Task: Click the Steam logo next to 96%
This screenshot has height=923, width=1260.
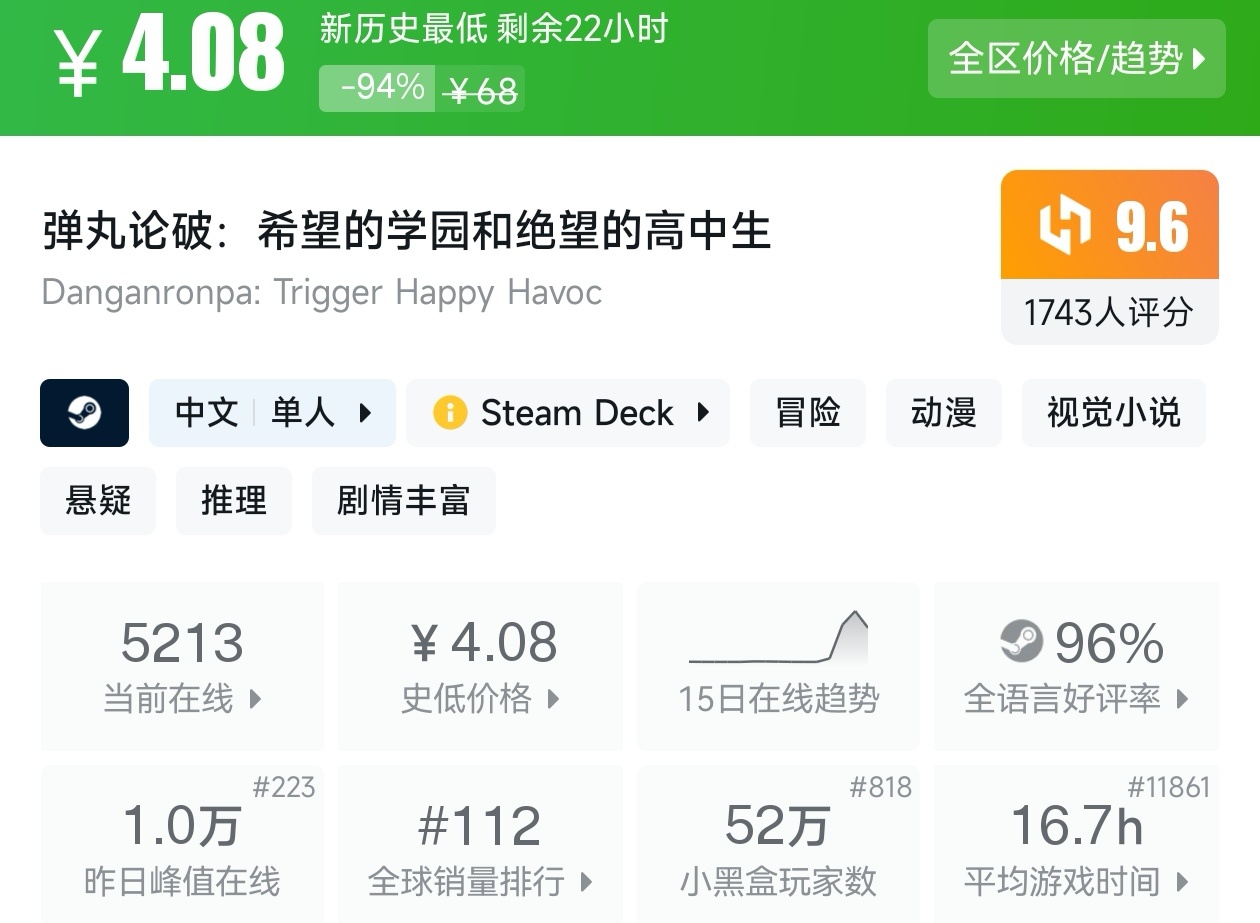Action: [1021, 642]
